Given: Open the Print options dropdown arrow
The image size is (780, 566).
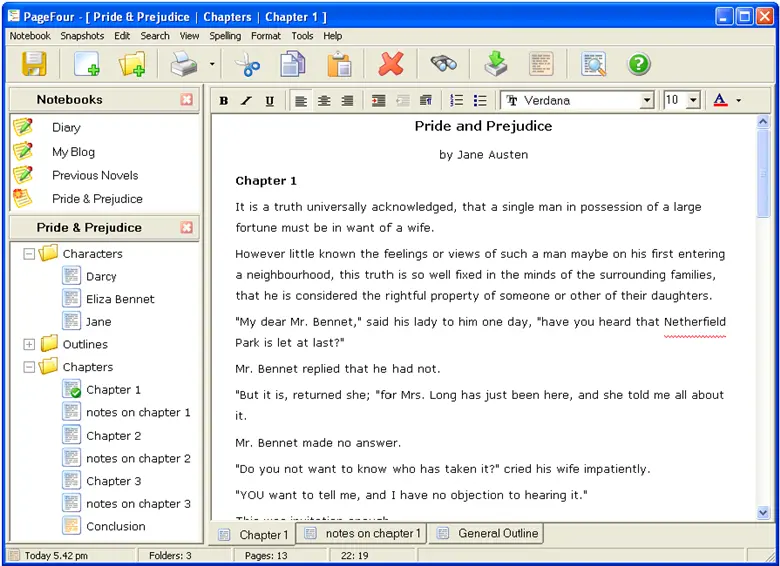Looking at the screenshot, I should 212,64.
